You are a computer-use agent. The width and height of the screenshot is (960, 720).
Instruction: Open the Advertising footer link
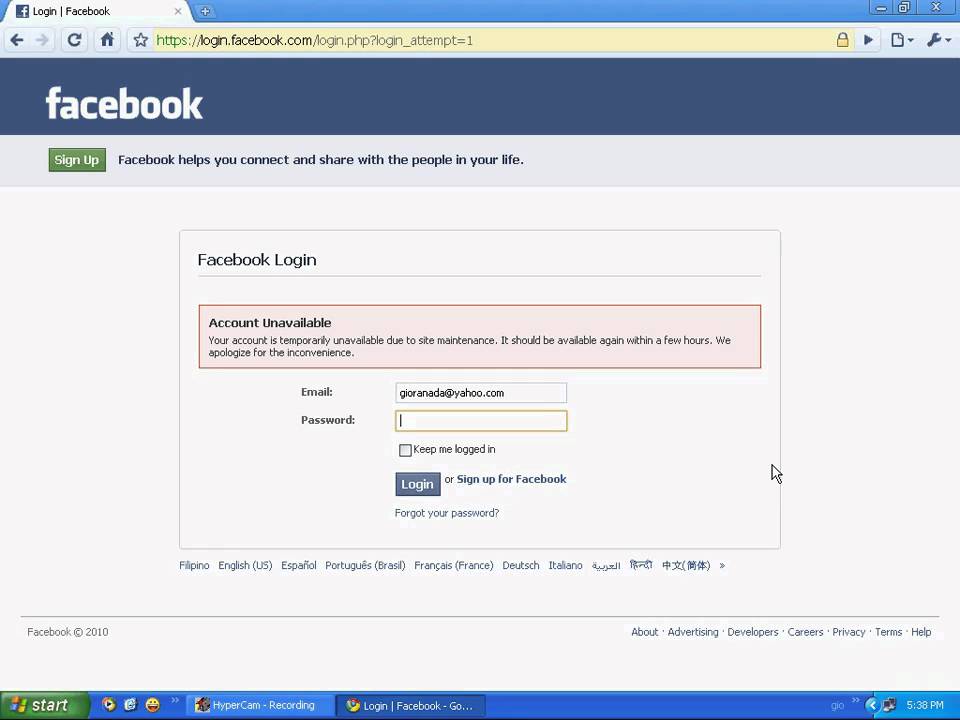click(x=693, y=632)
